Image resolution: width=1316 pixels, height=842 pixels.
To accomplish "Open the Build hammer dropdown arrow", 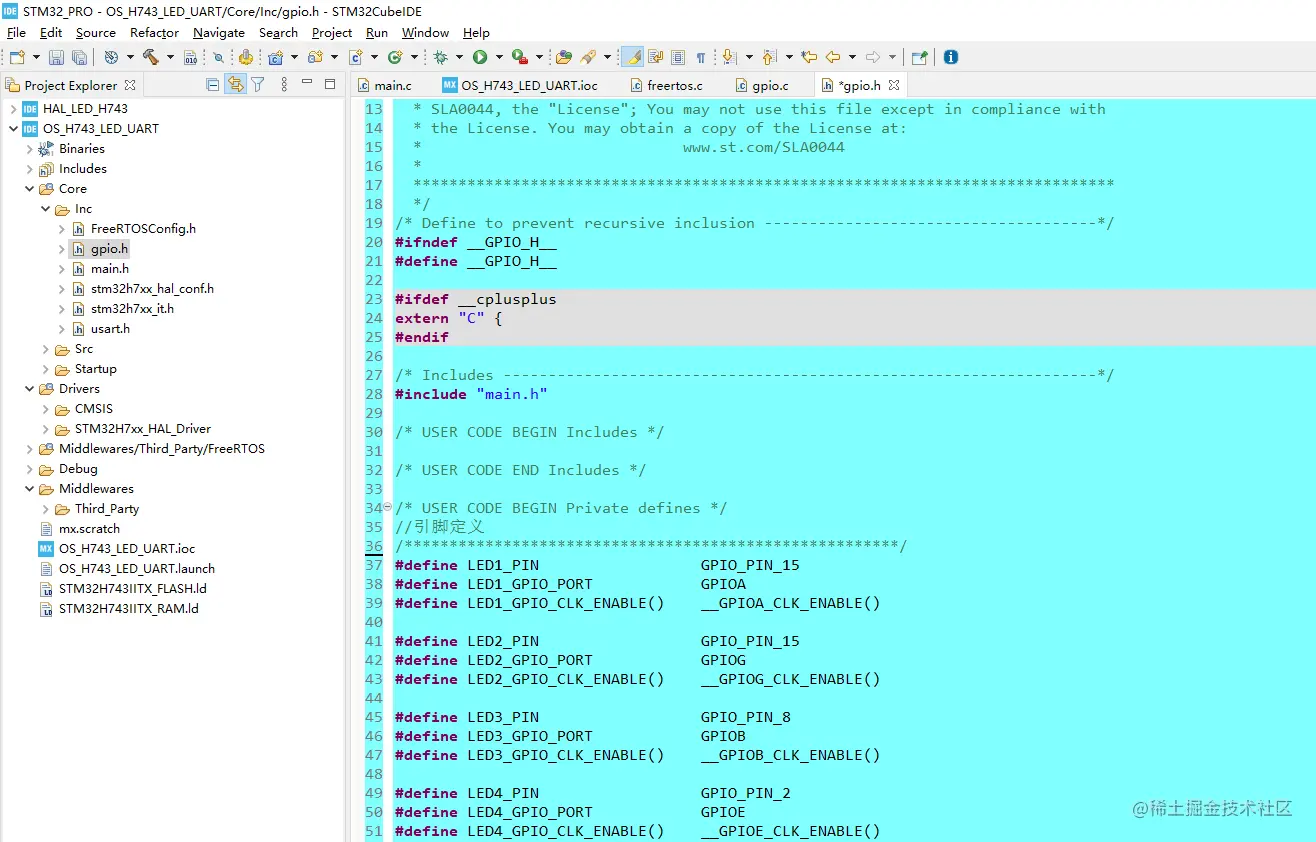I will pyautogui.click(x=170, y=58).
